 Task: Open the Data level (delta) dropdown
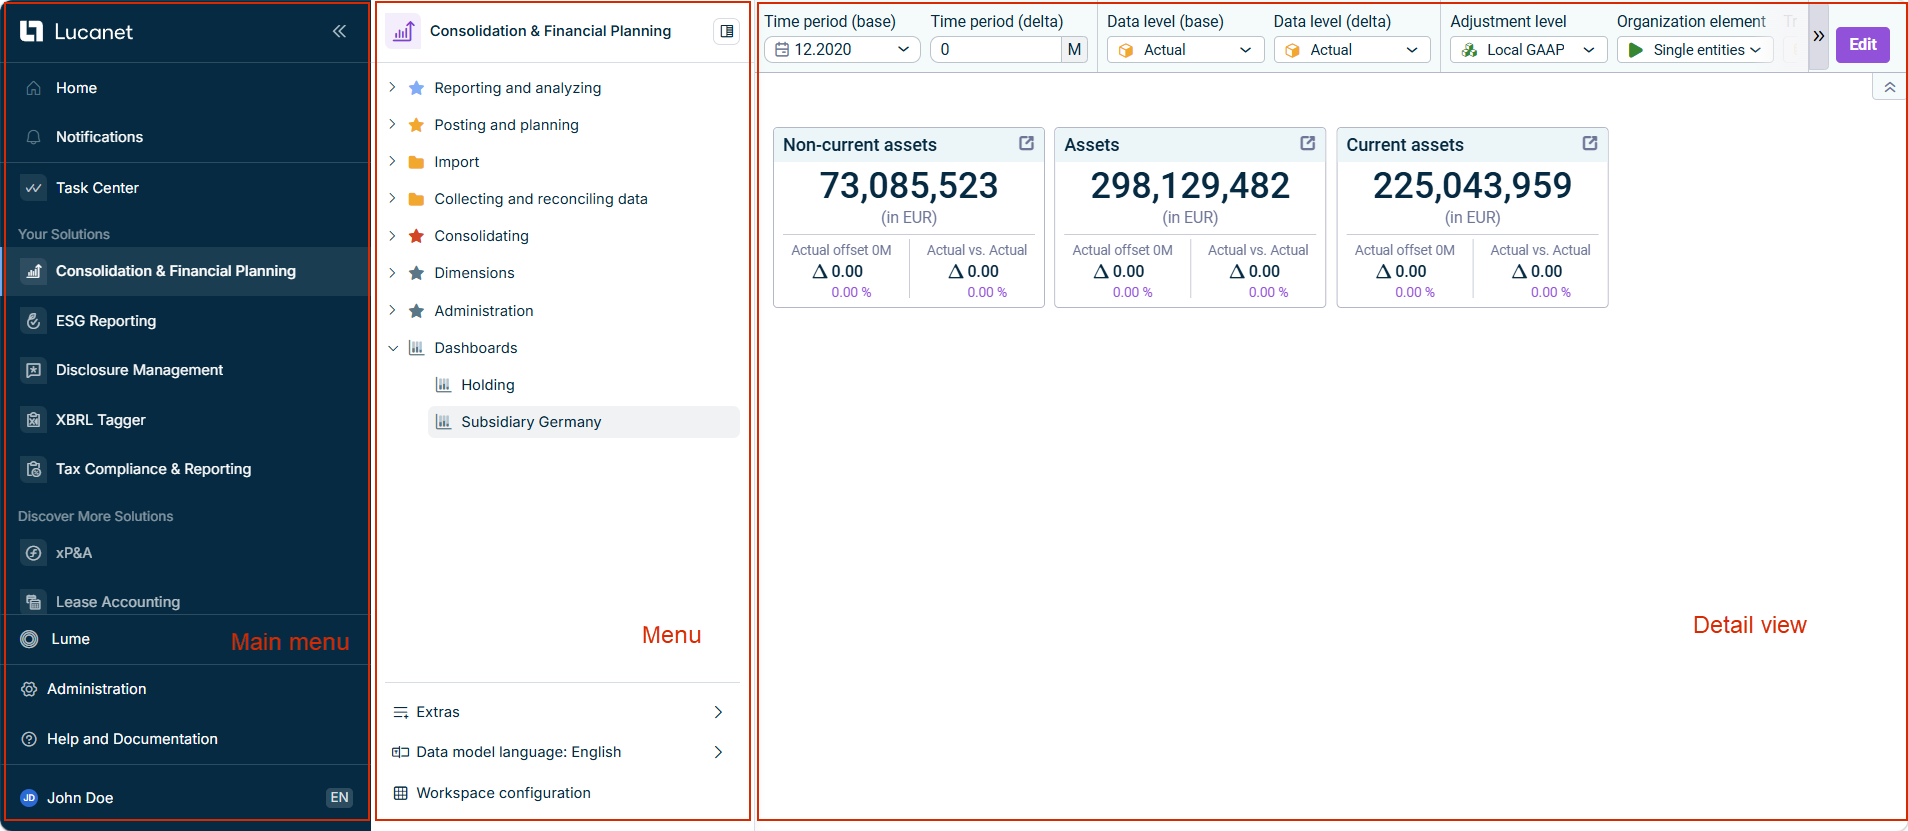(x=1352, y=49)
